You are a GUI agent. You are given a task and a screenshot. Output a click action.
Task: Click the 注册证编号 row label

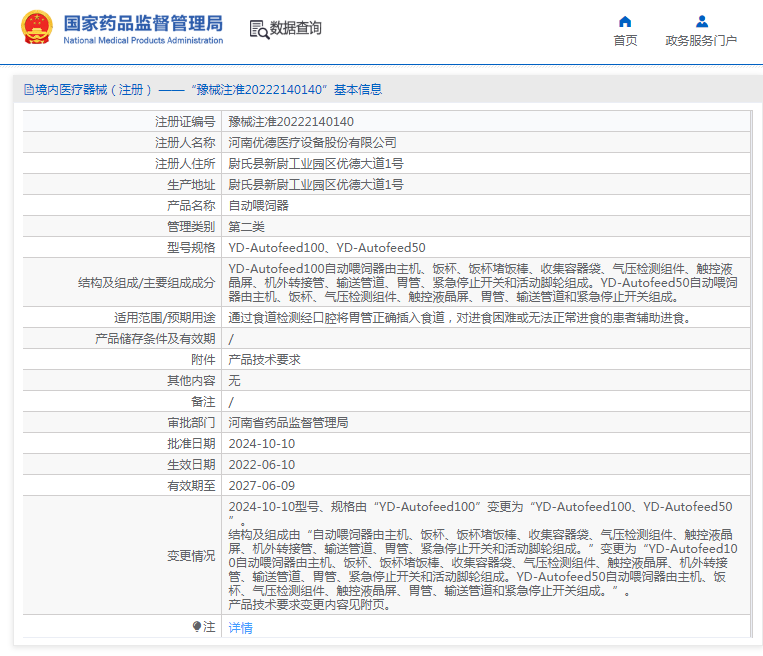tap(185, 122)
